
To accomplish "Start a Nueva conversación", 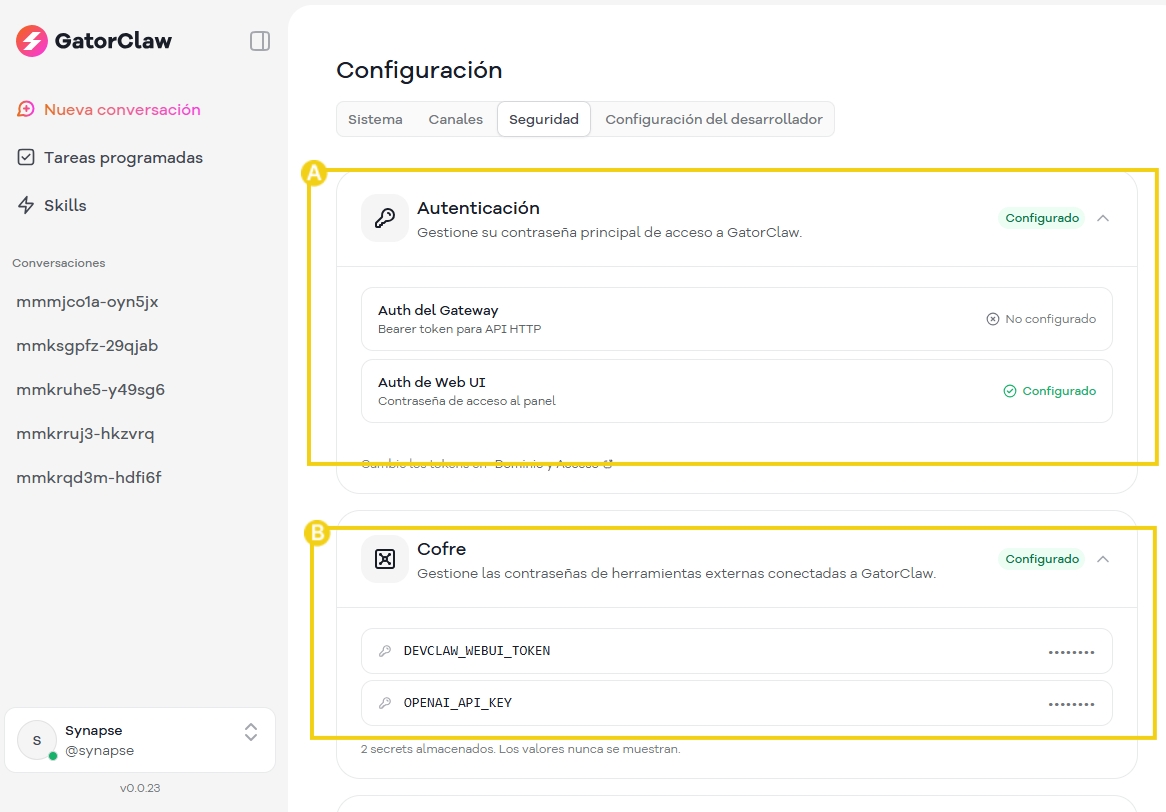I will pos(122,110).
